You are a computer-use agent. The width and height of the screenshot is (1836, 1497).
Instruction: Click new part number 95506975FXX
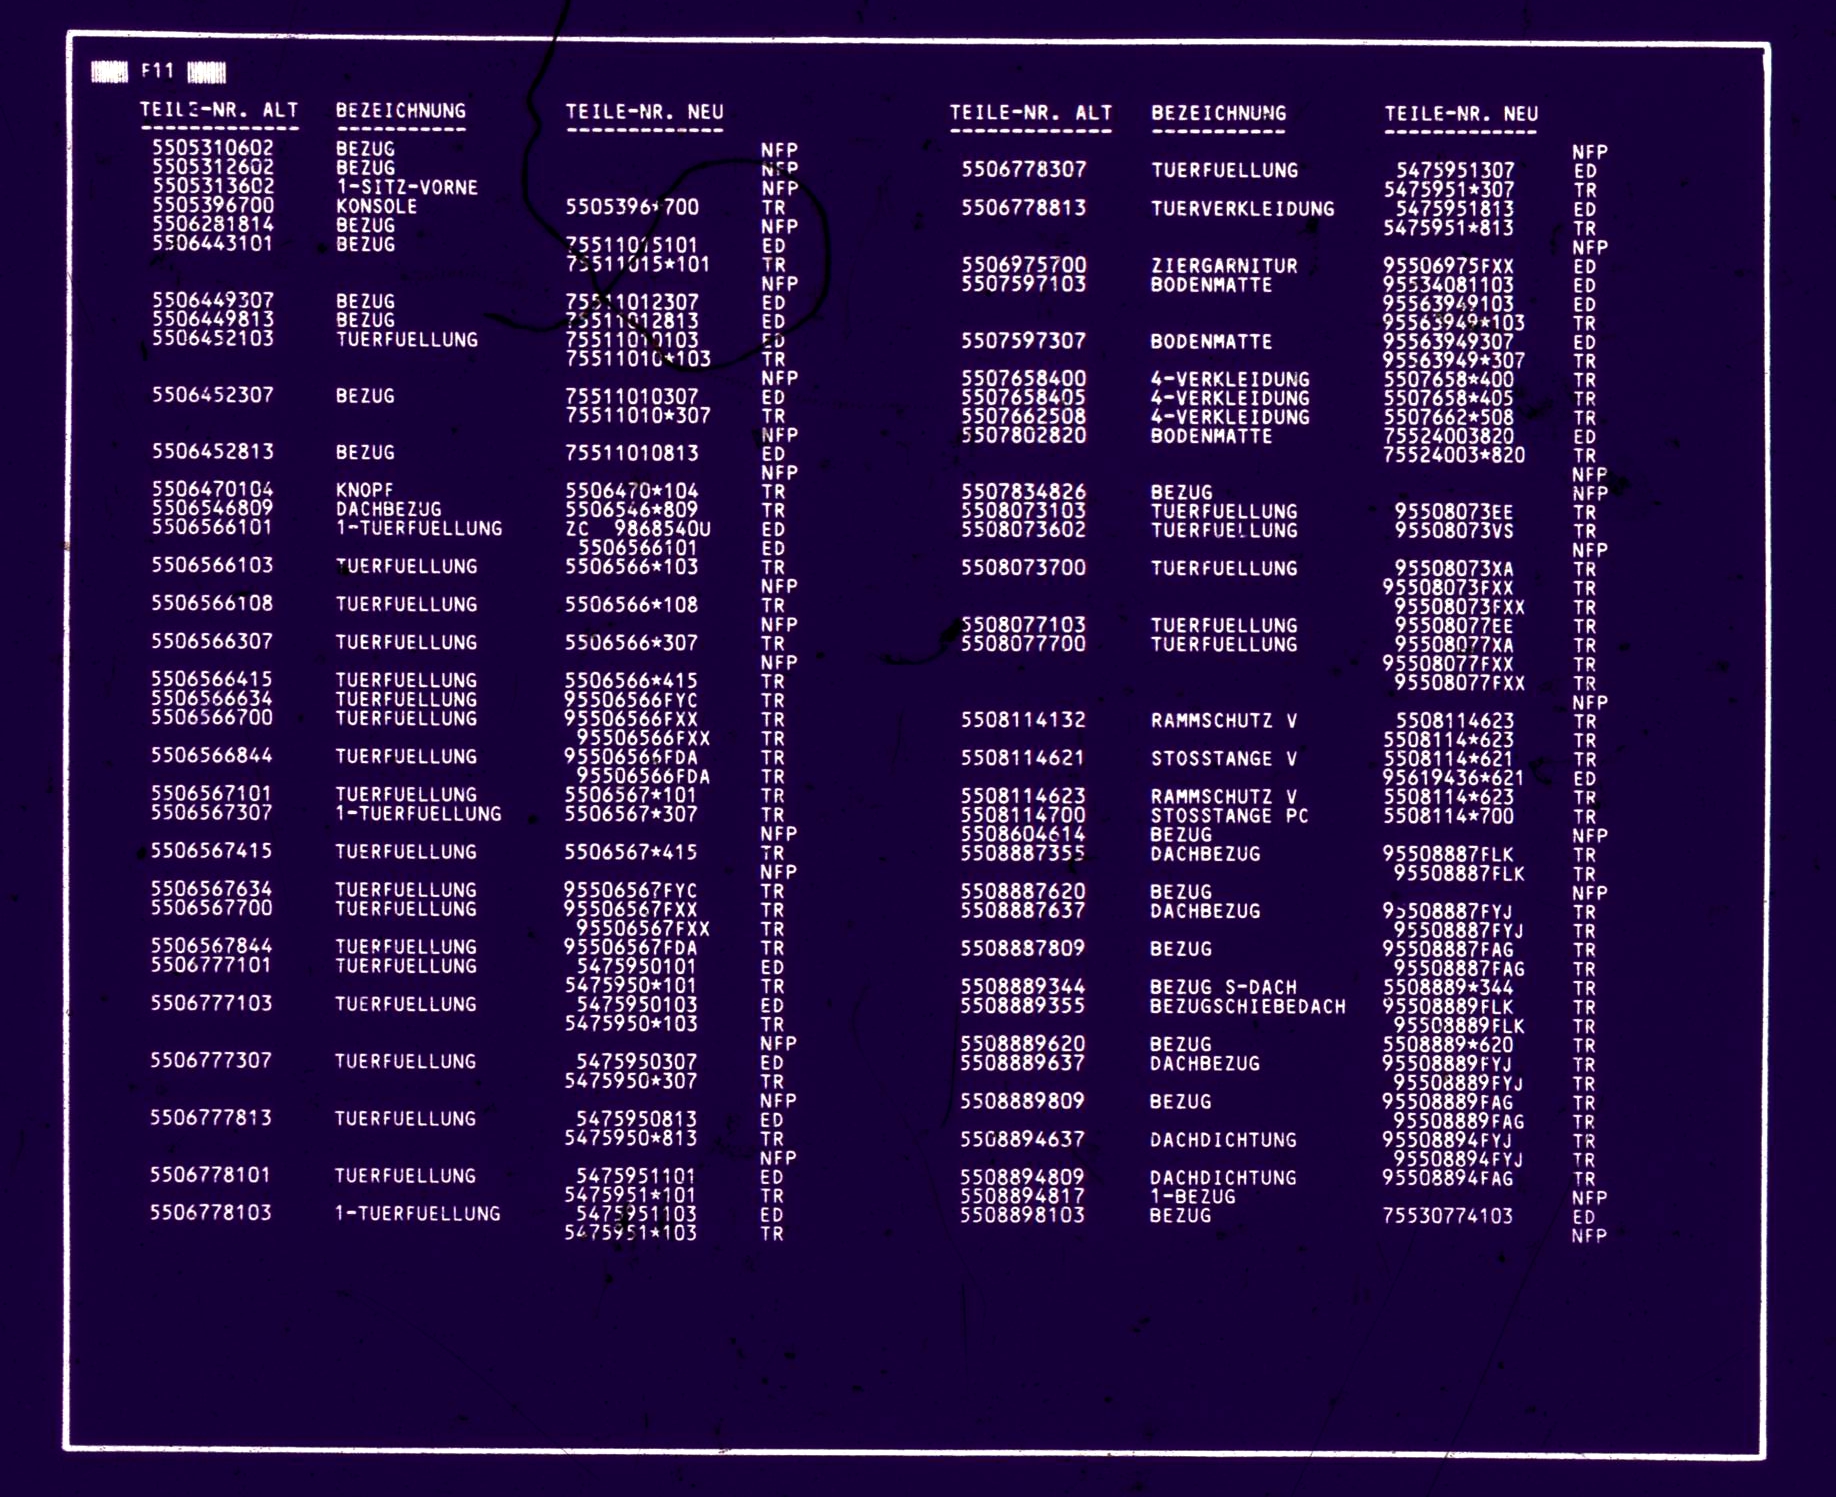point(1449,267)
